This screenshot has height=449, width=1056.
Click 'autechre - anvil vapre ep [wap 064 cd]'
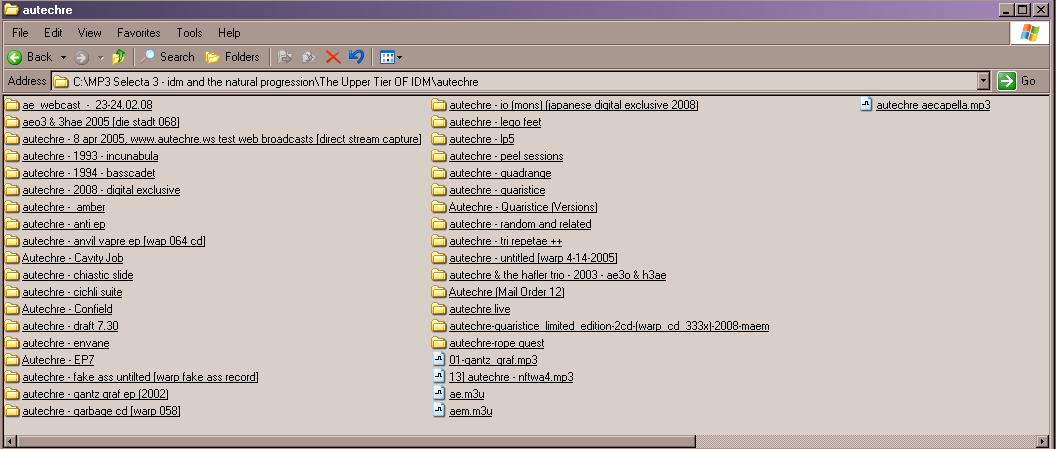(x=114, y=241)
